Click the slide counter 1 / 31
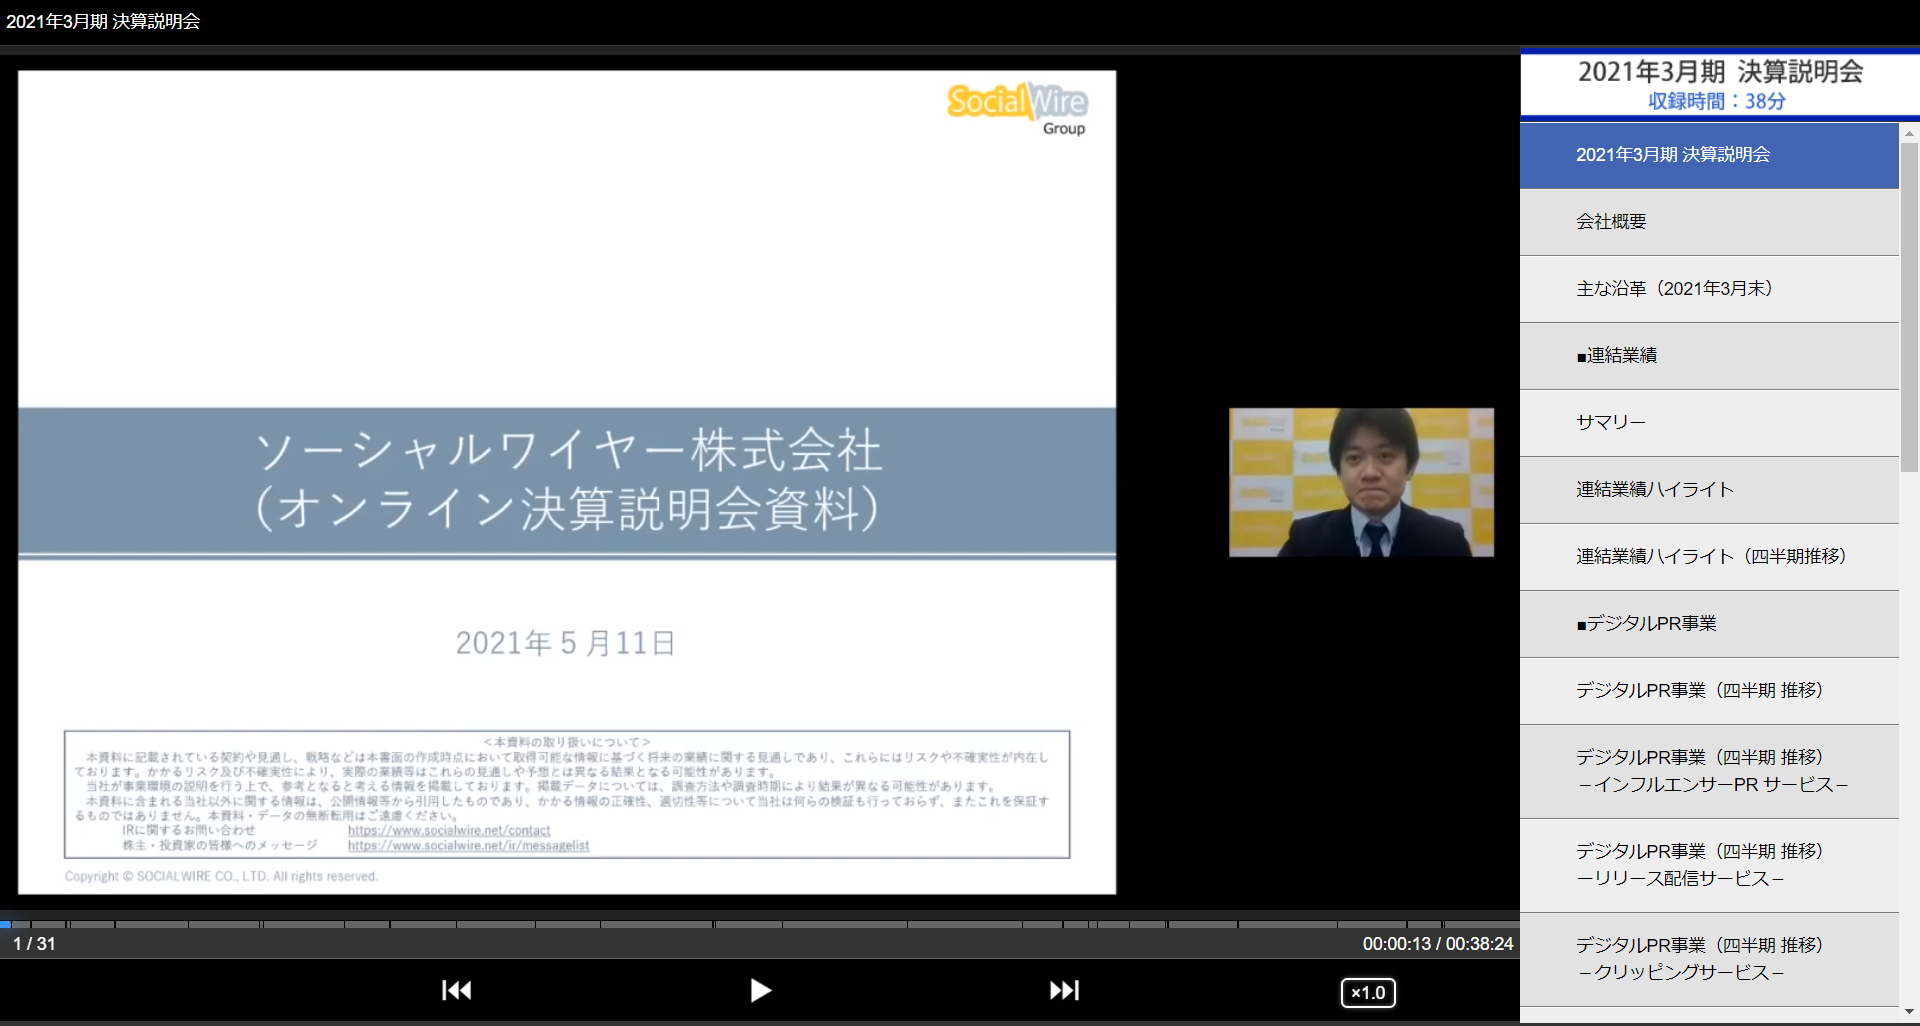1920x1026 pixels. [x=34, y=944]
